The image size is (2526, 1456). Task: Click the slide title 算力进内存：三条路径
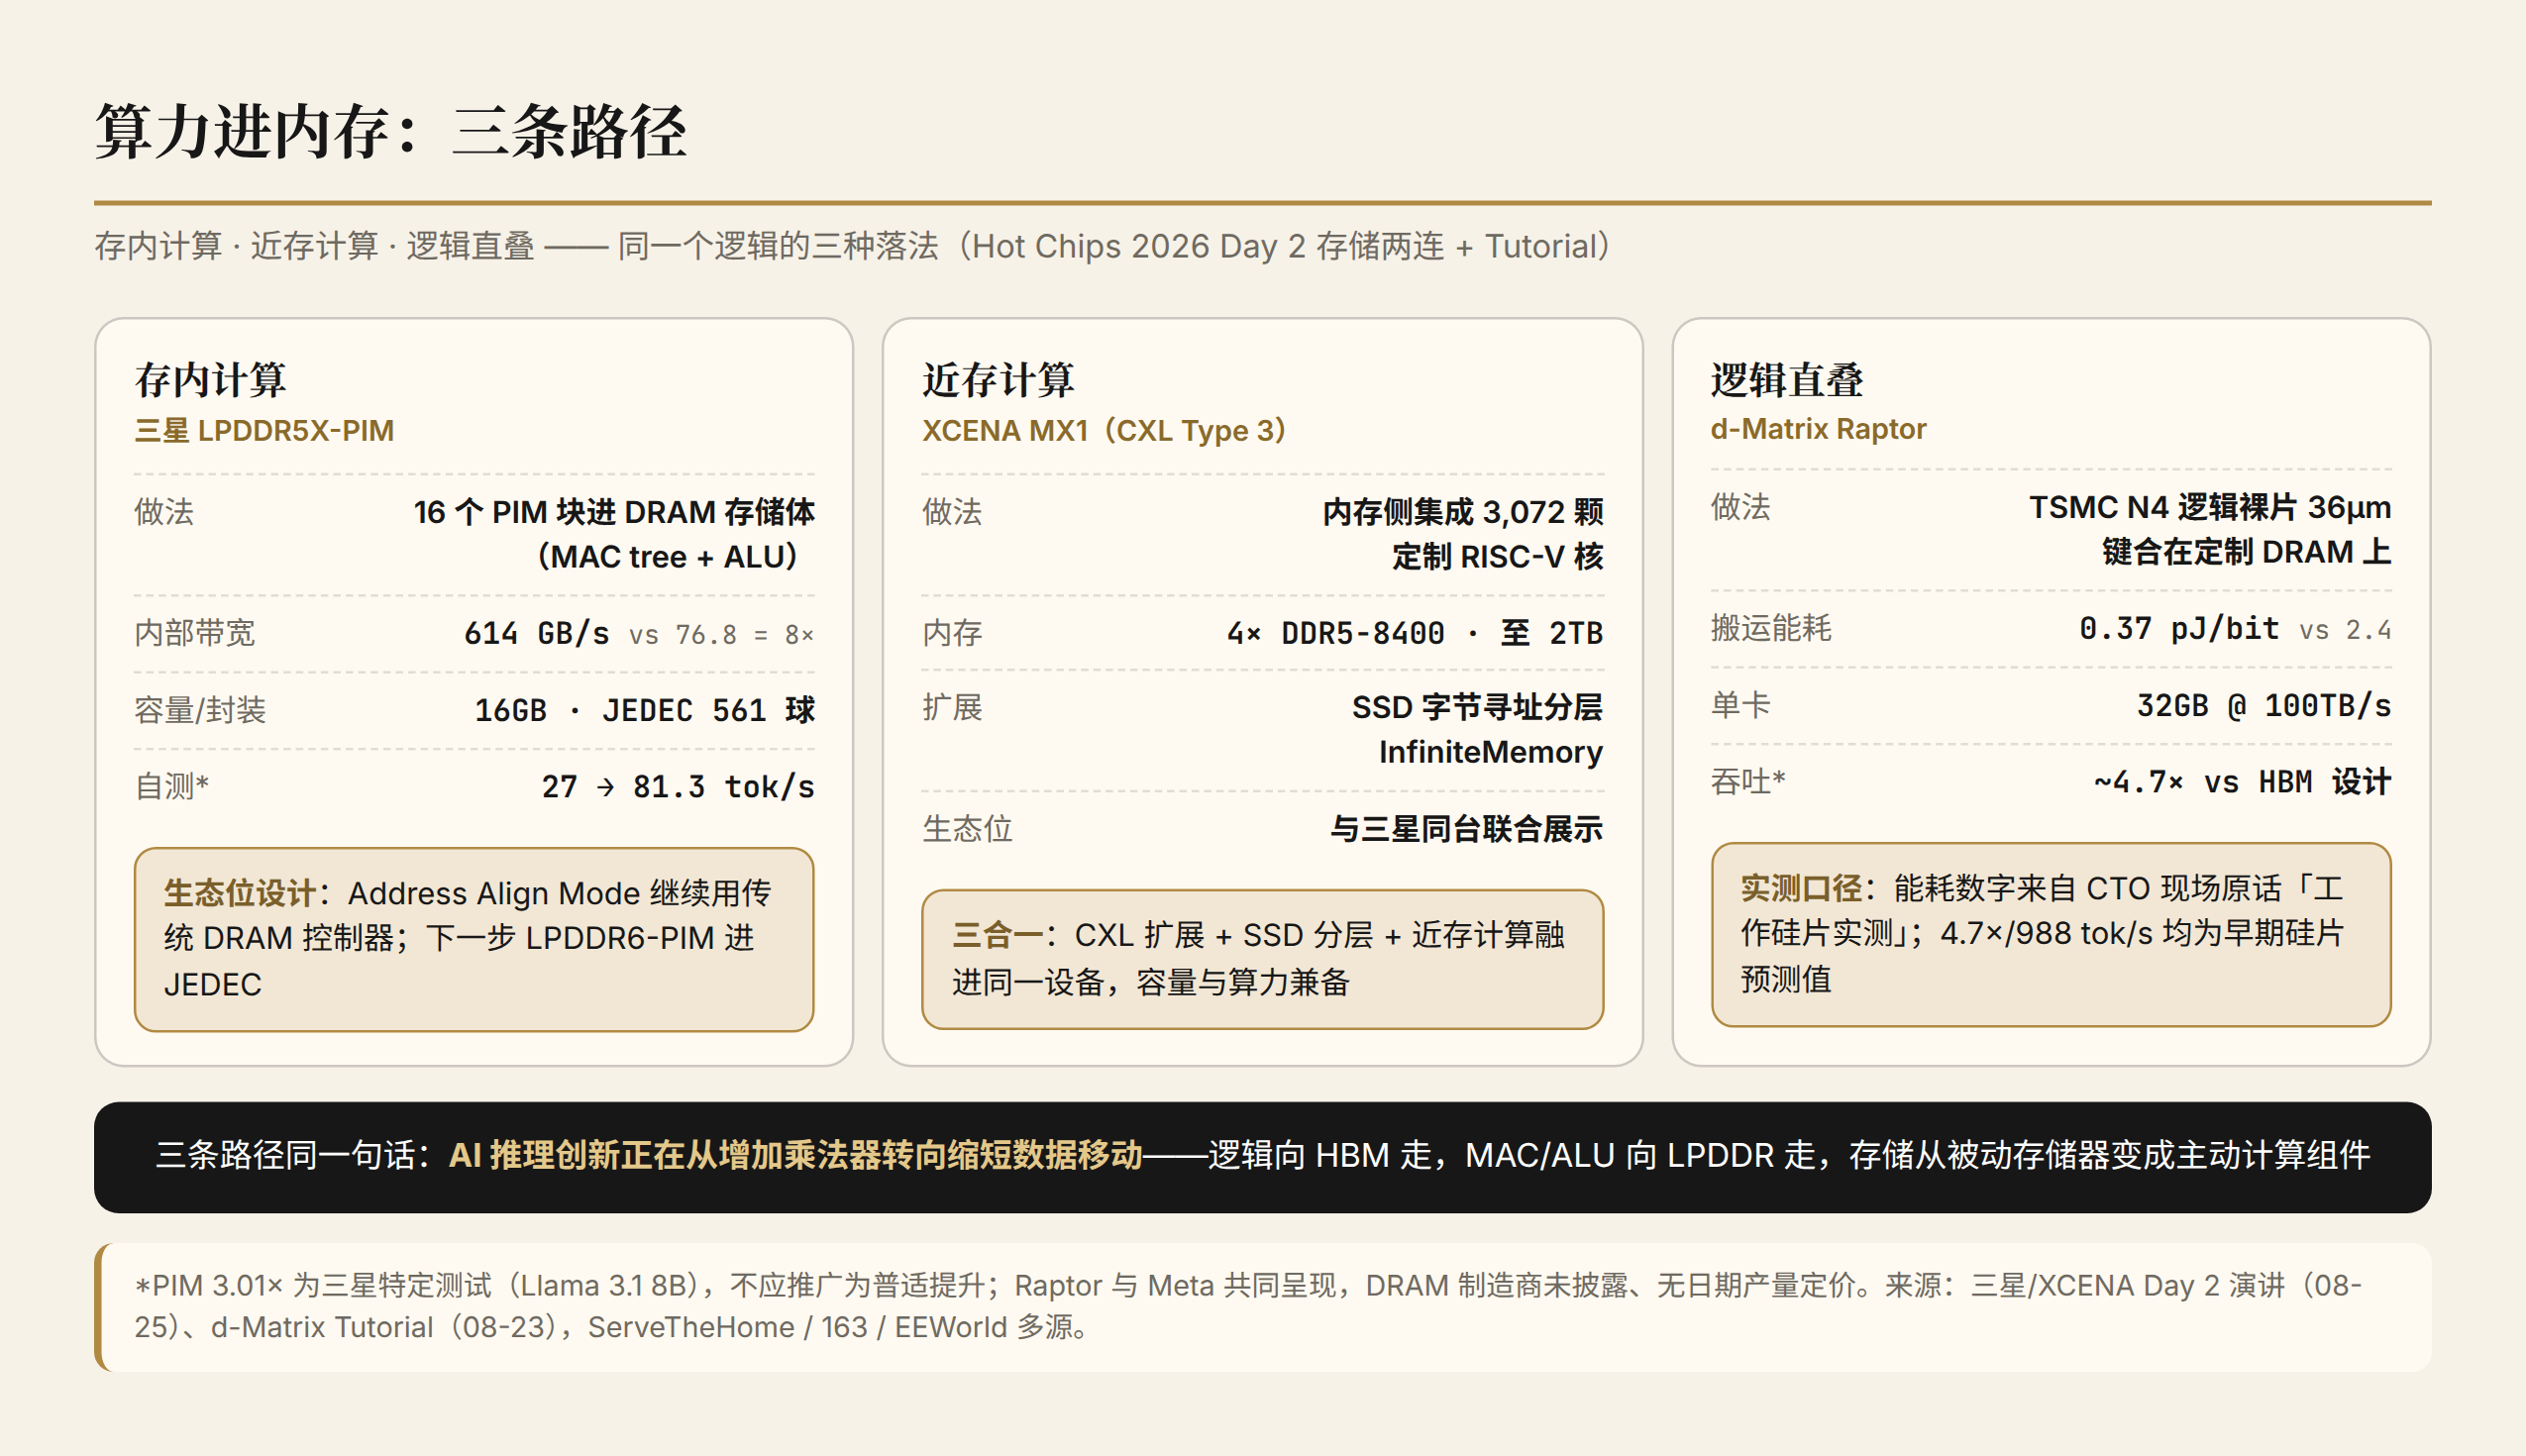pos(391,131)
